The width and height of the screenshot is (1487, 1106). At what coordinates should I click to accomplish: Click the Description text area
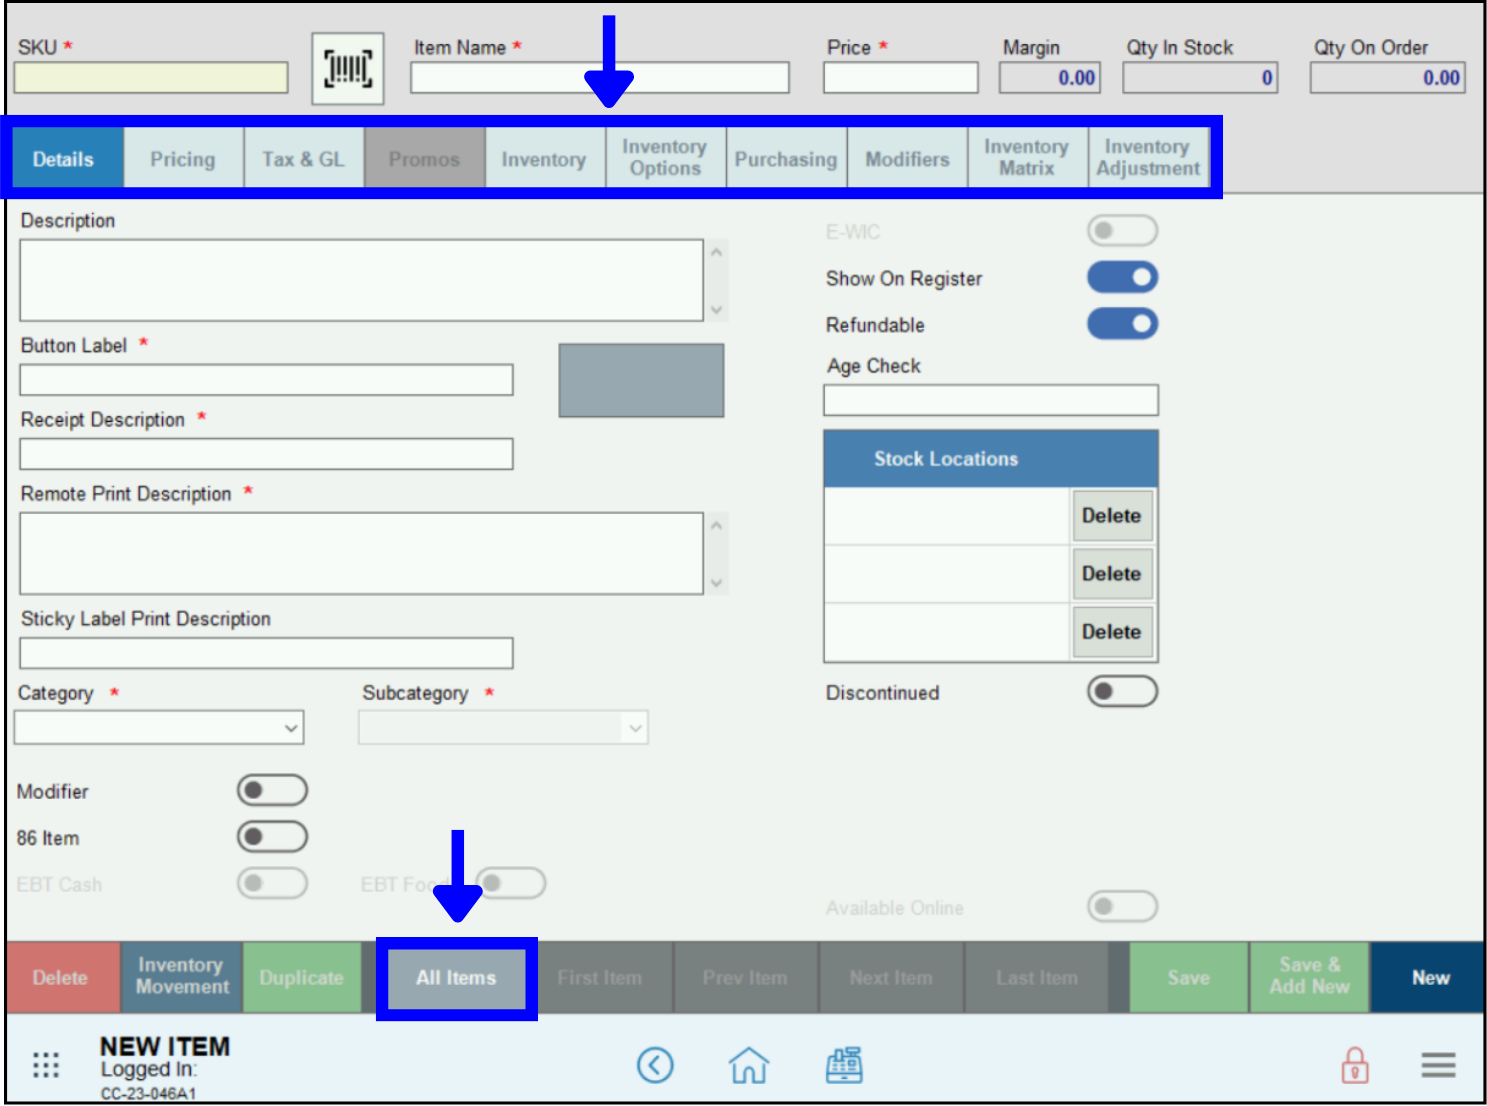click(x=361, y=280)
